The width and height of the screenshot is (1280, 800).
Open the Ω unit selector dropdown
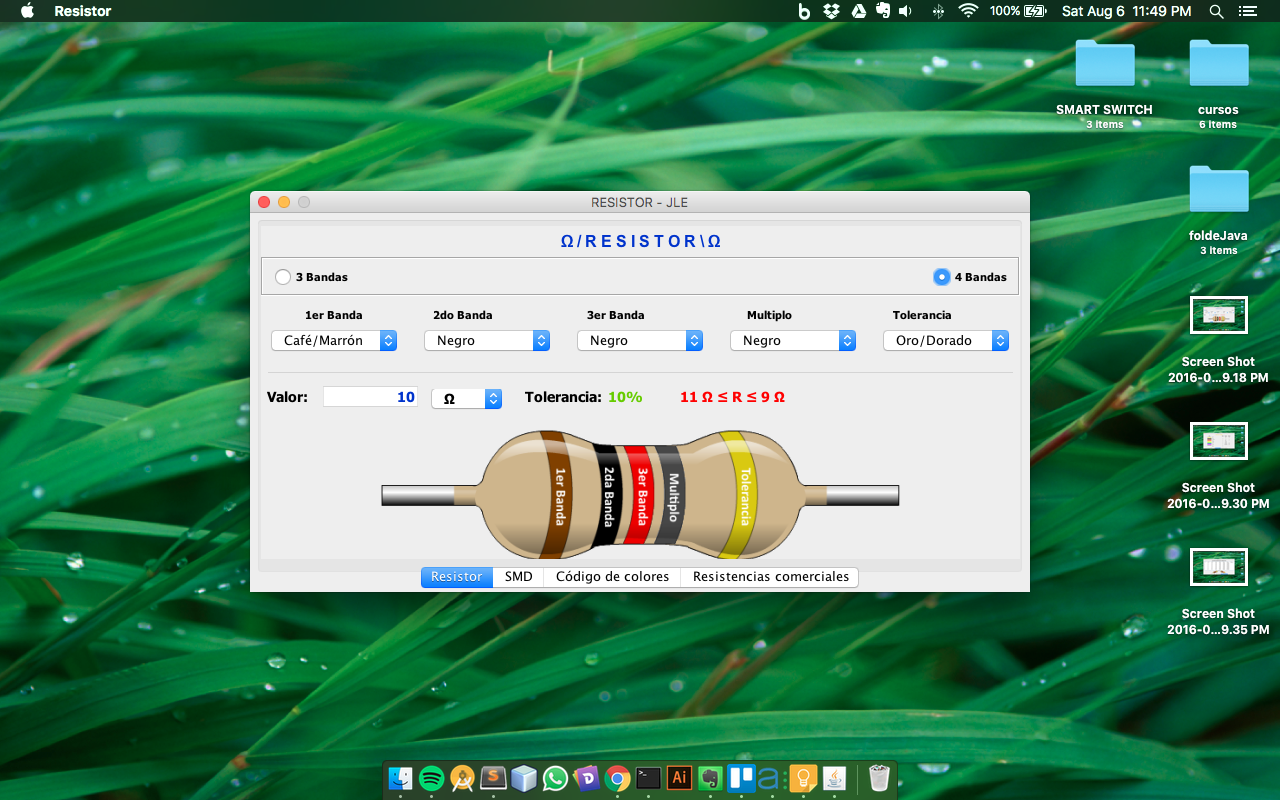[466, 398]
